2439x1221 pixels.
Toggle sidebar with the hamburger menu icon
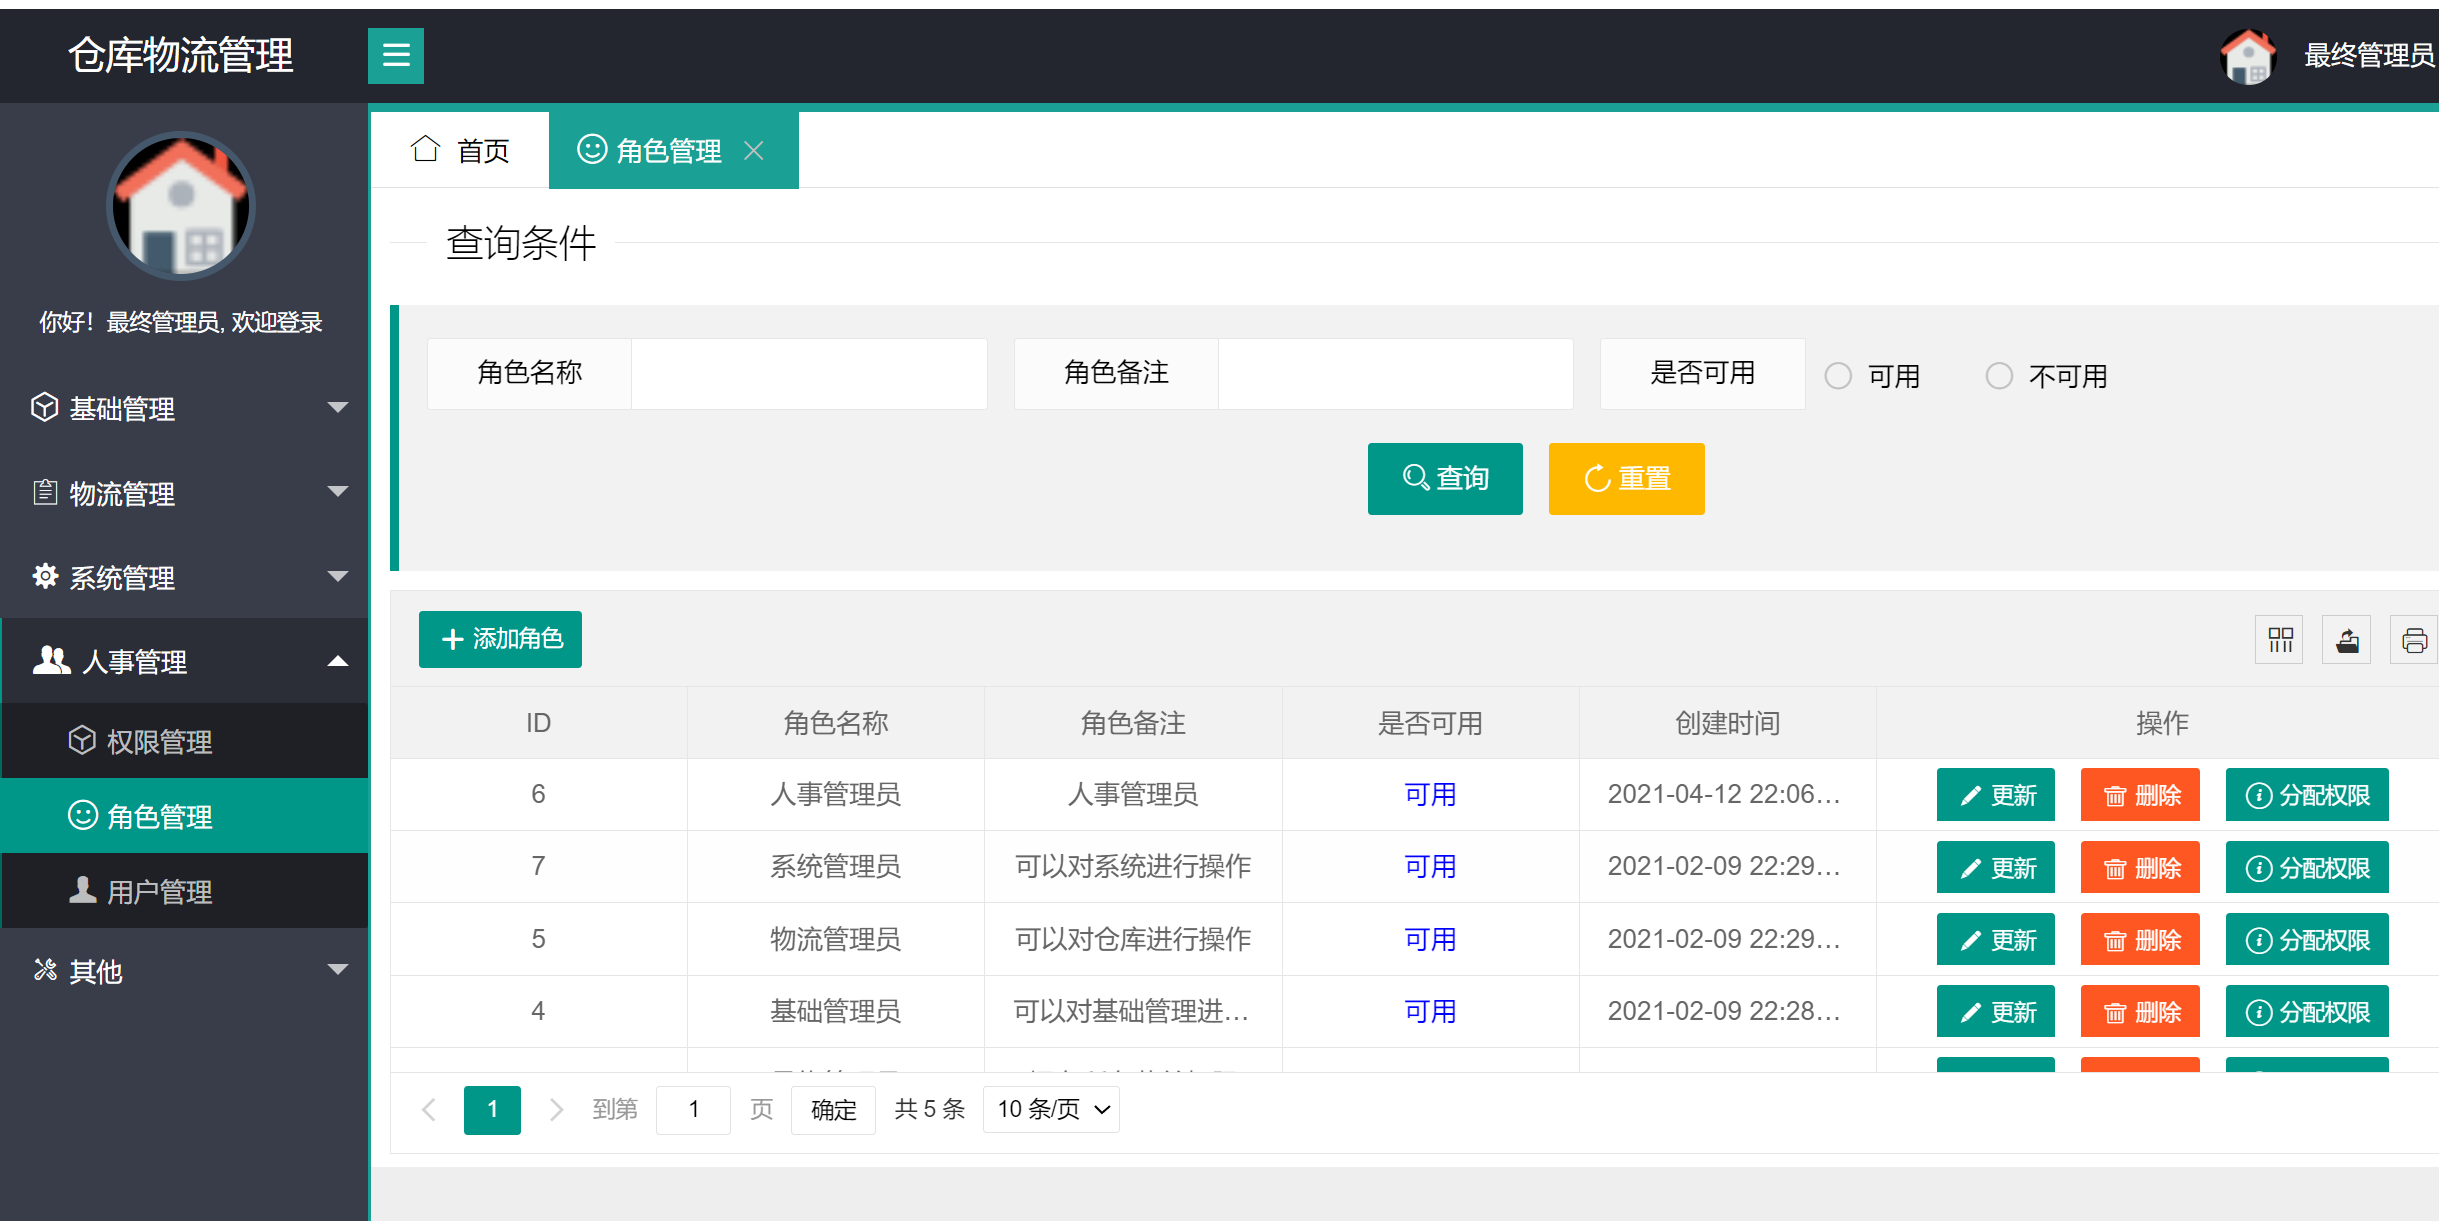pyautogui.click(x=396, y=55)
